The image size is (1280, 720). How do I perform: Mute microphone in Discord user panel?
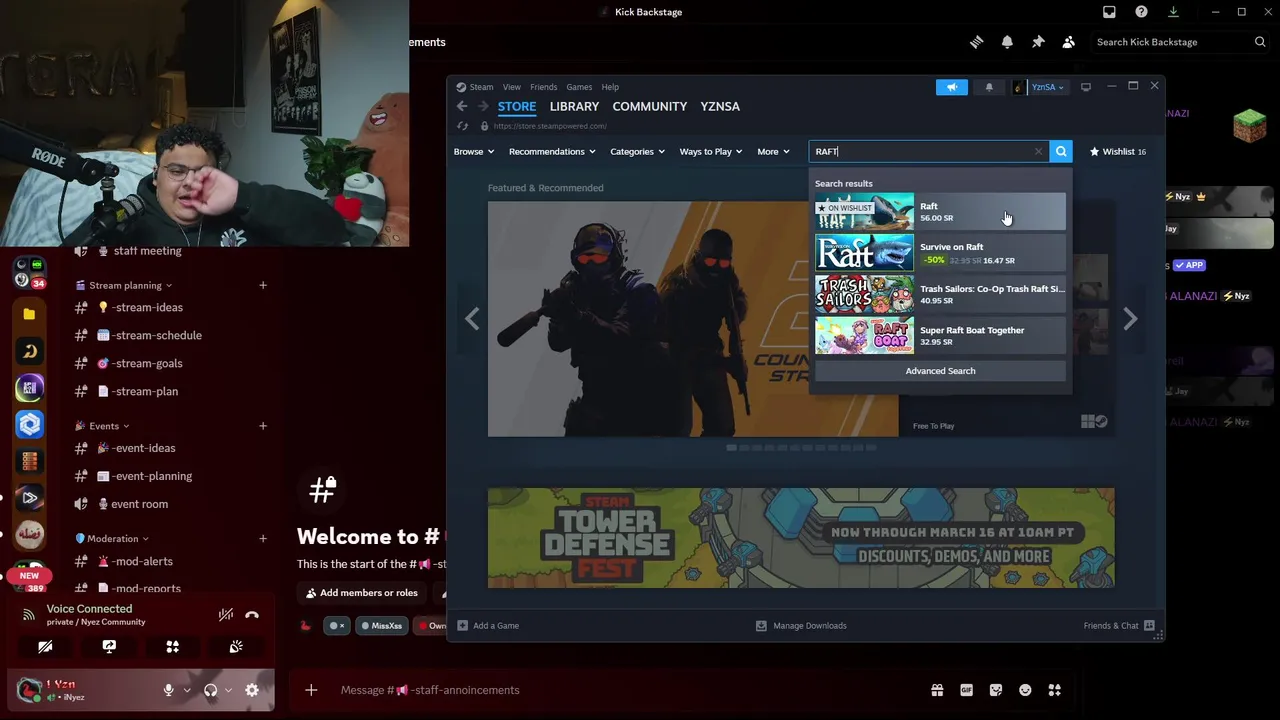pos(168,690)
